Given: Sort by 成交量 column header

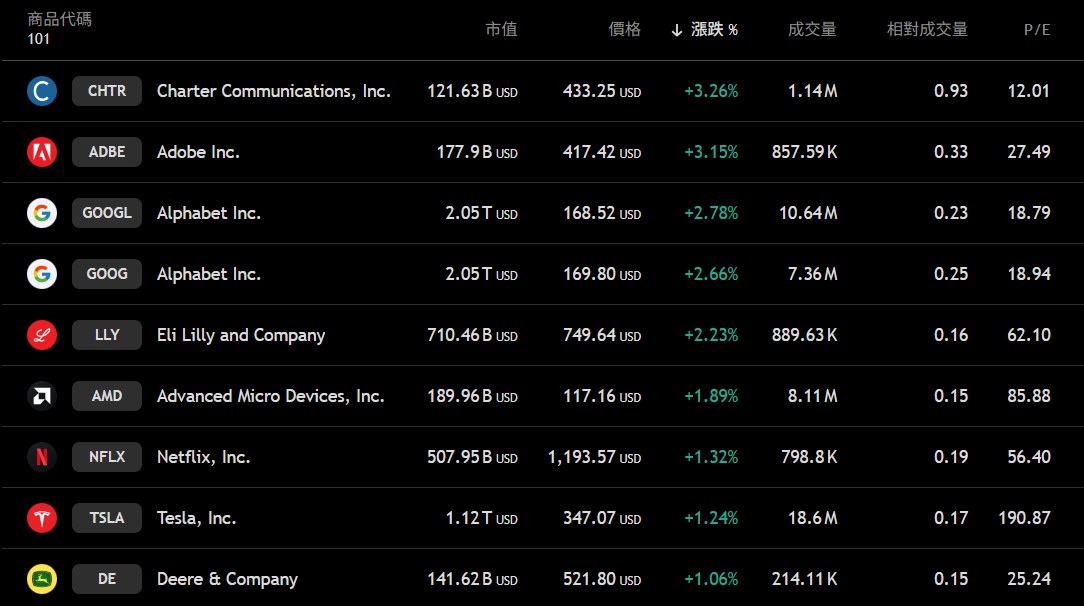Looking at the screenshot, I should pyautogui.click(x=812, y=30).
